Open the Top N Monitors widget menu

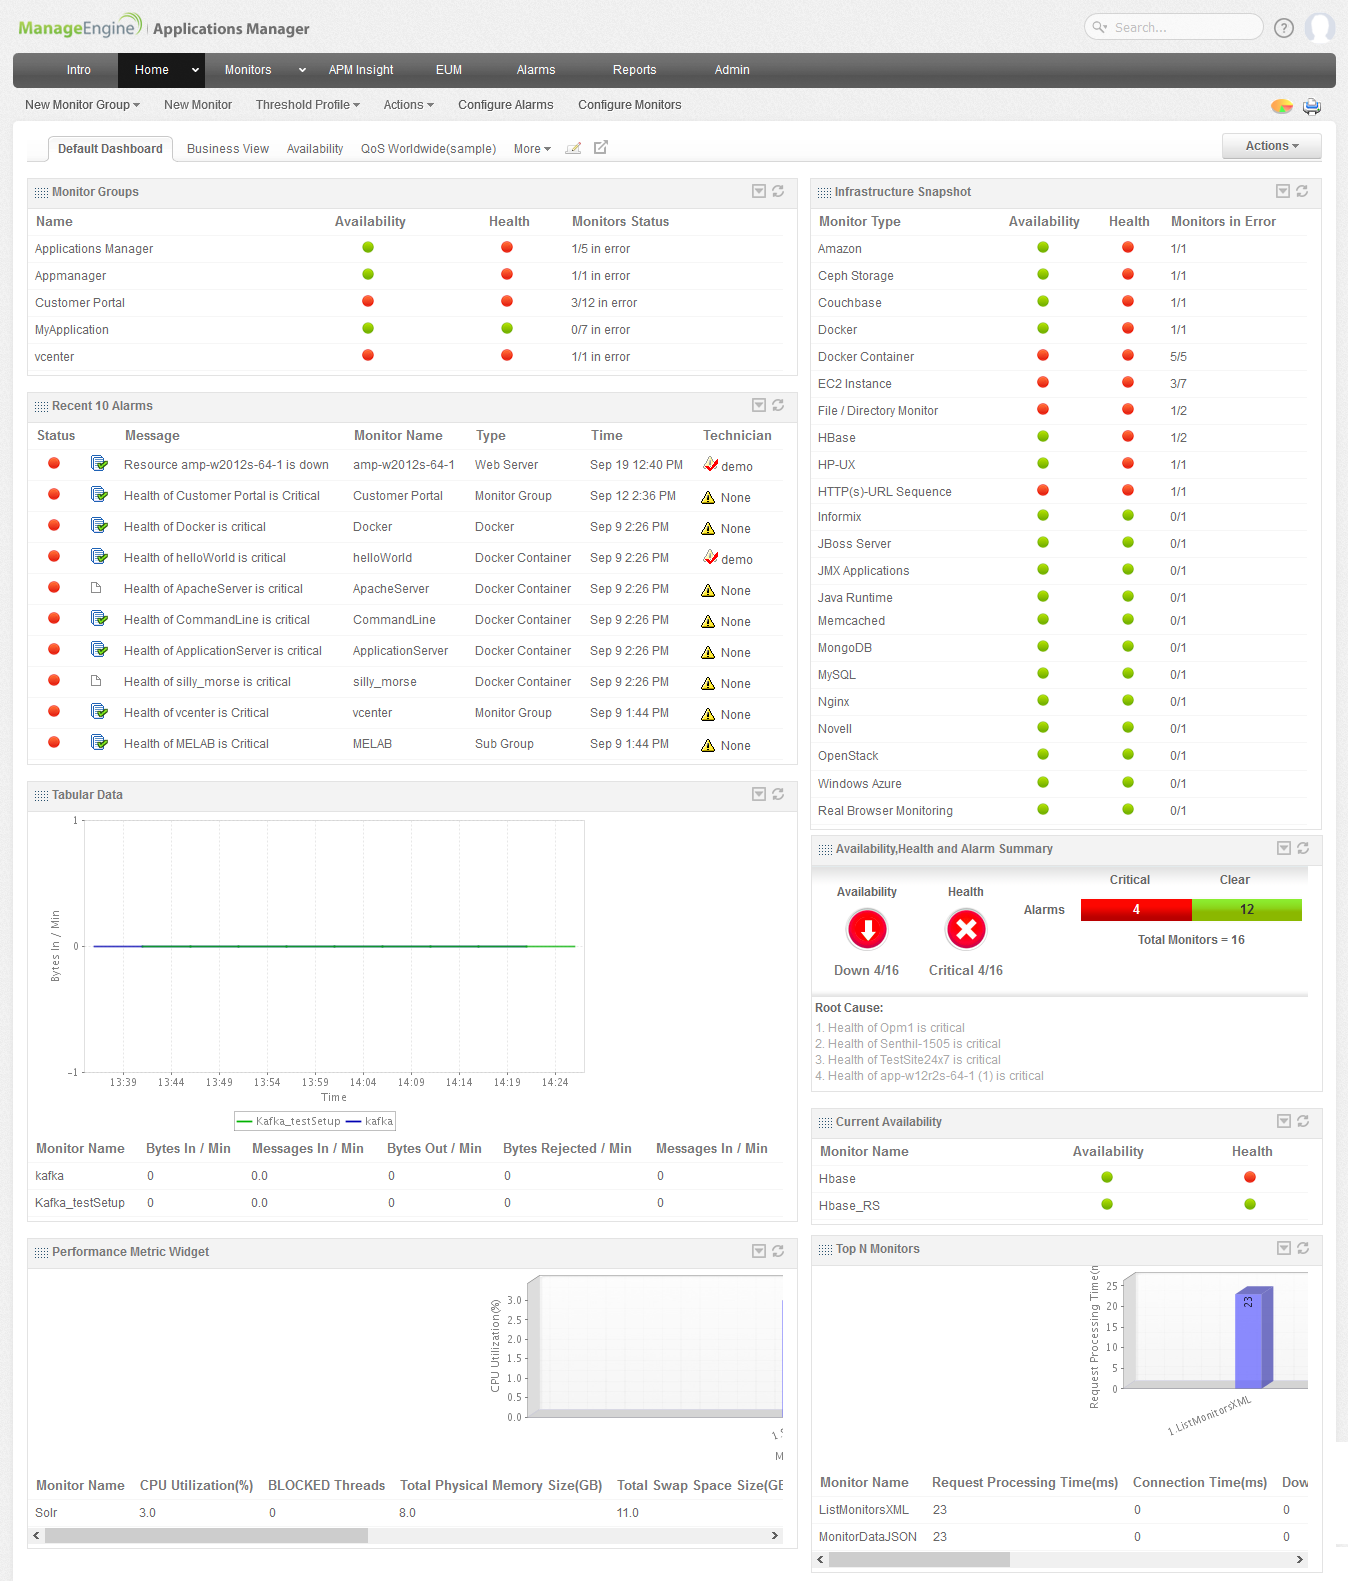pos(1284,1248)
